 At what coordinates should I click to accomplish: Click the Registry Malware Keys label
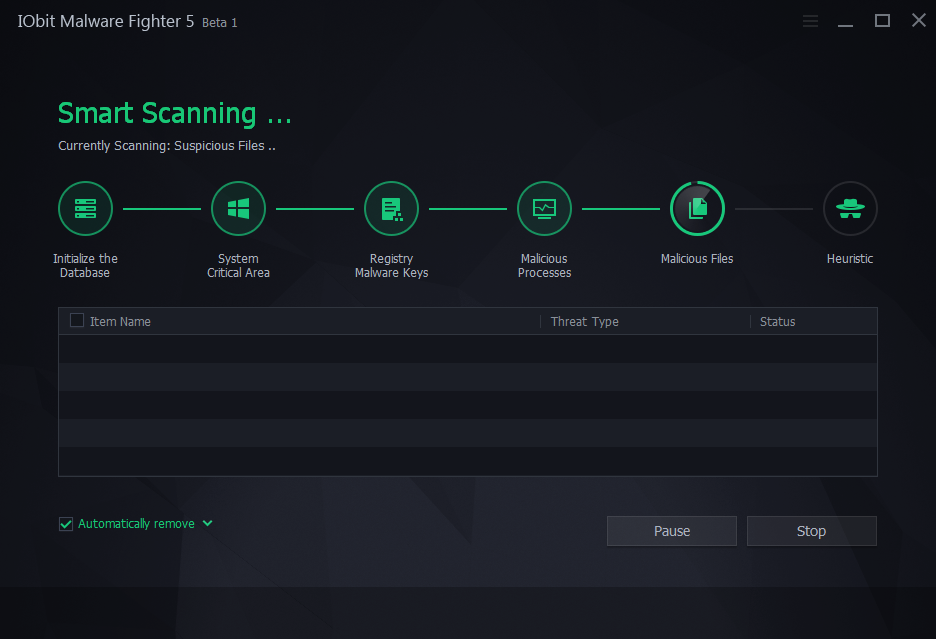pos(392,266)
